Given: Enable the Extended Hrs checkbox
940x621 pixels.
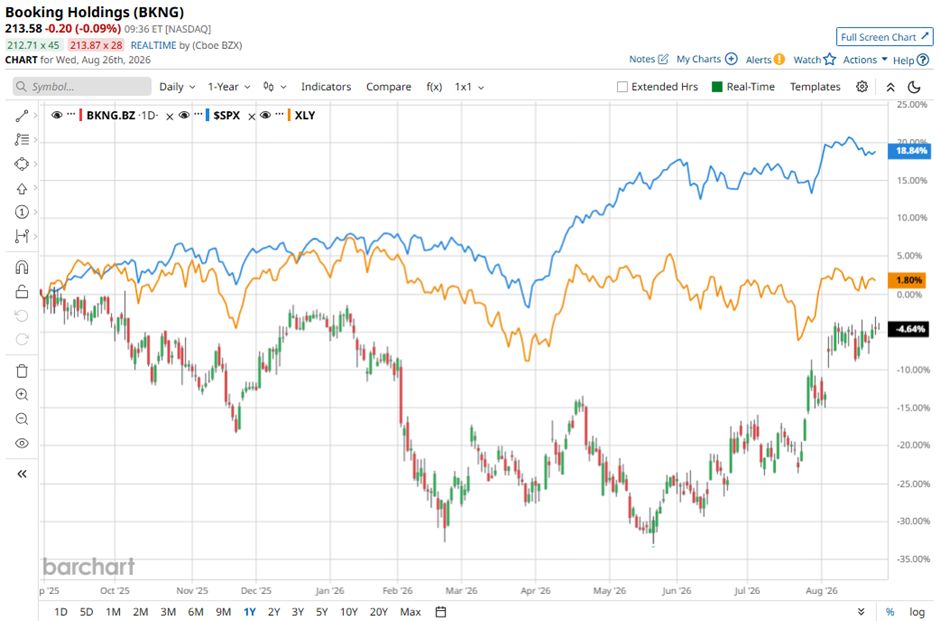Looking at the screenshot, I should 622,87.
